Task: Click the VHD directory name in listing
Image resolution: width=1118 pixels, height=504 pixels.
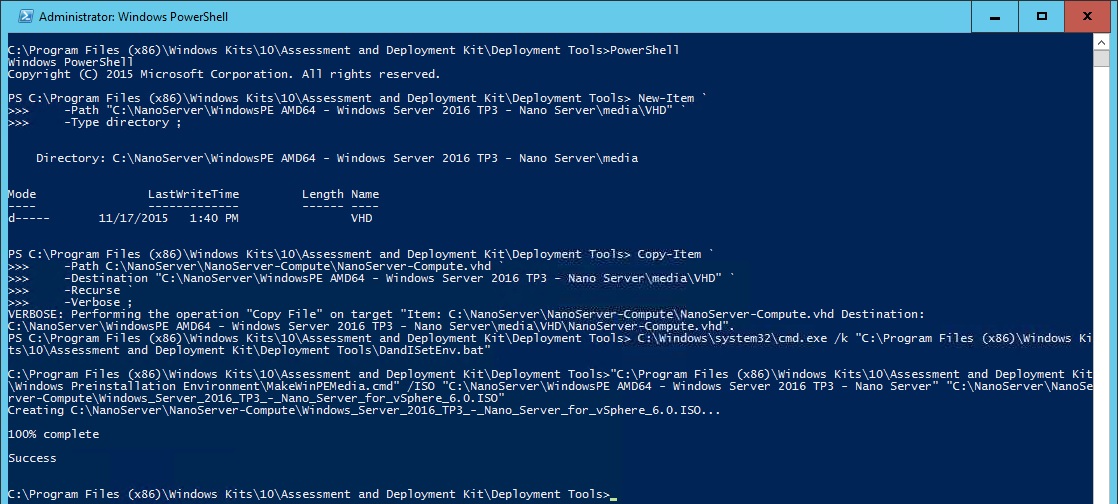Action: [x=361, y=218]
